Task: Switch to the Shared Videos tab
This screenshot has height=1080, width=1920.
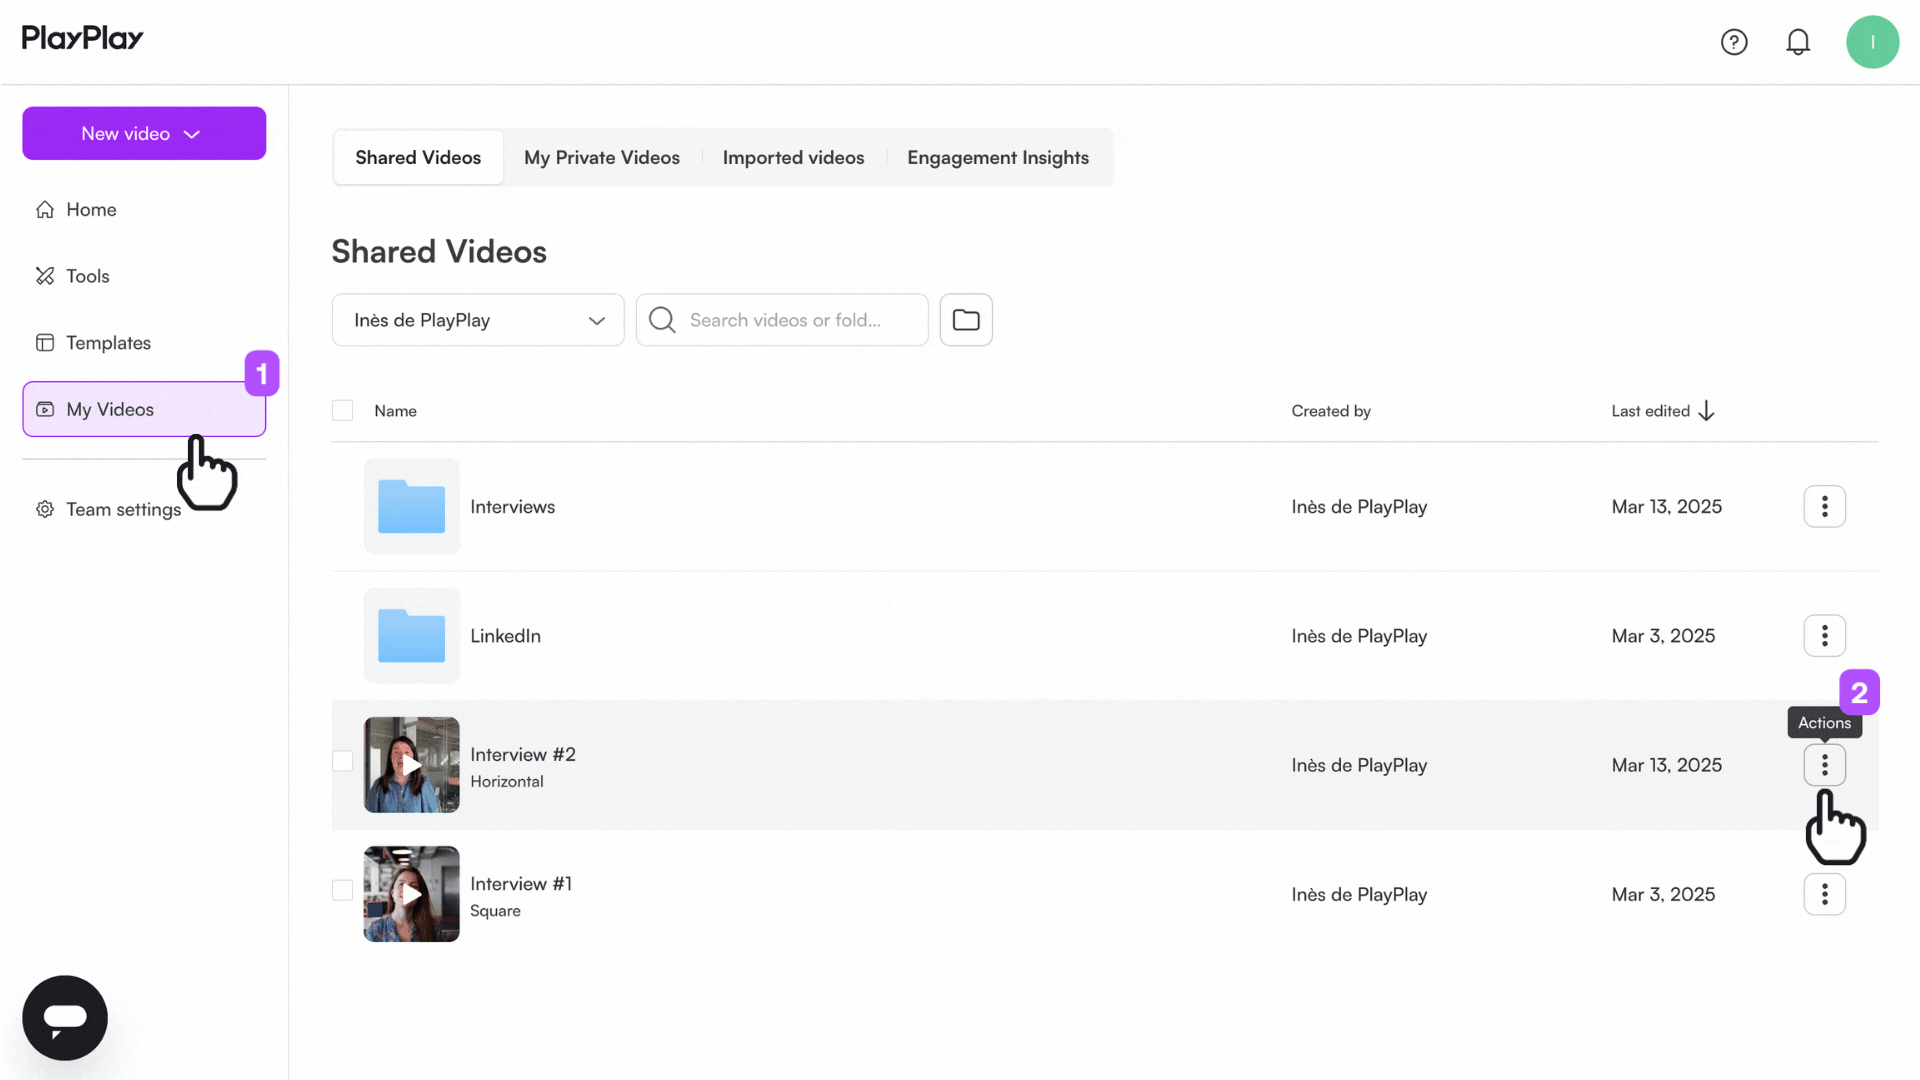Action: (x=418, y=158)
